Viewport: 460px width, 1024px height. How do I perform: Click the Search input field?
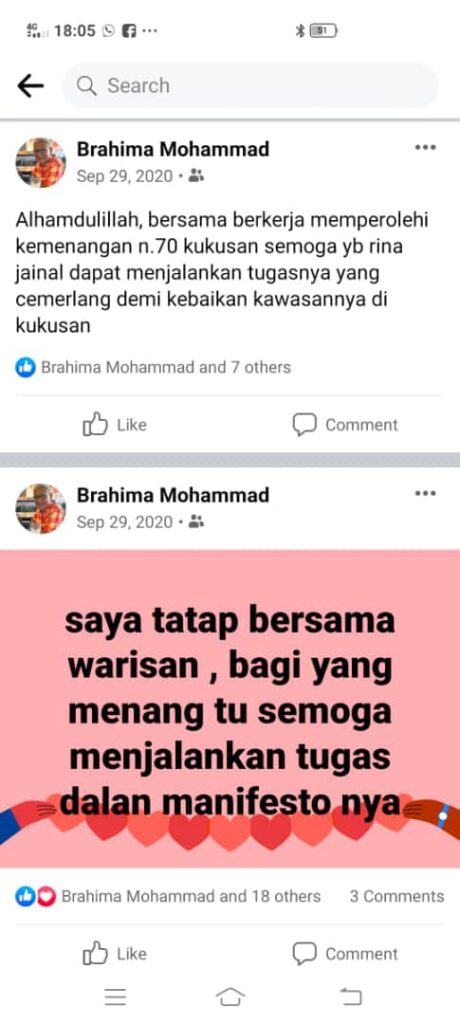(x=250, y=86)
